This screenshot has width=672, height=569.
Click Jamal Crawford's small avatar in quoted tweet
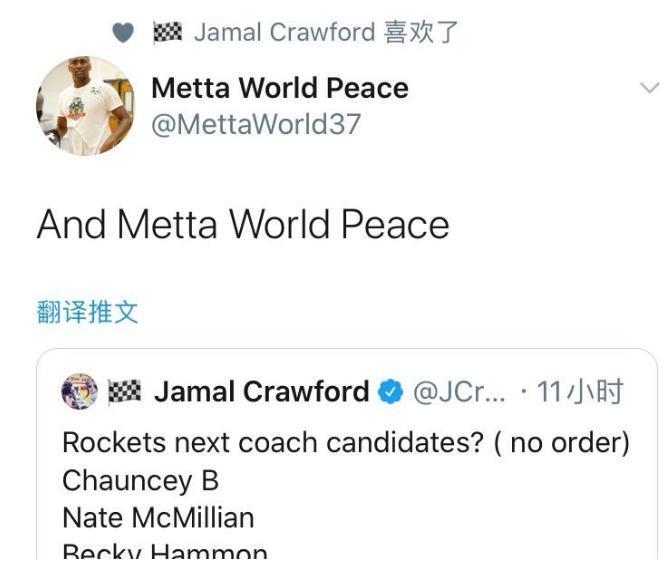pyautogui.click(x=79, y=392)
